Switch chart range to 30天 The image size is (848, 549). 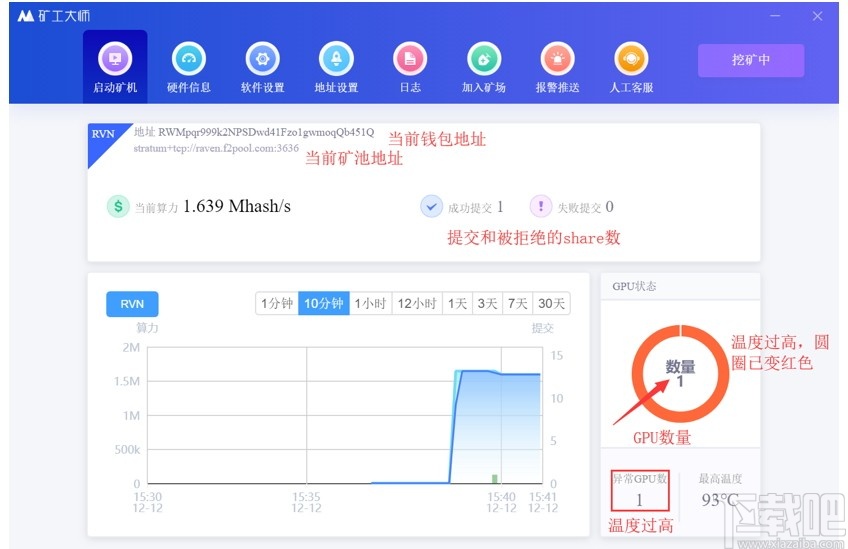coord(551,303)
